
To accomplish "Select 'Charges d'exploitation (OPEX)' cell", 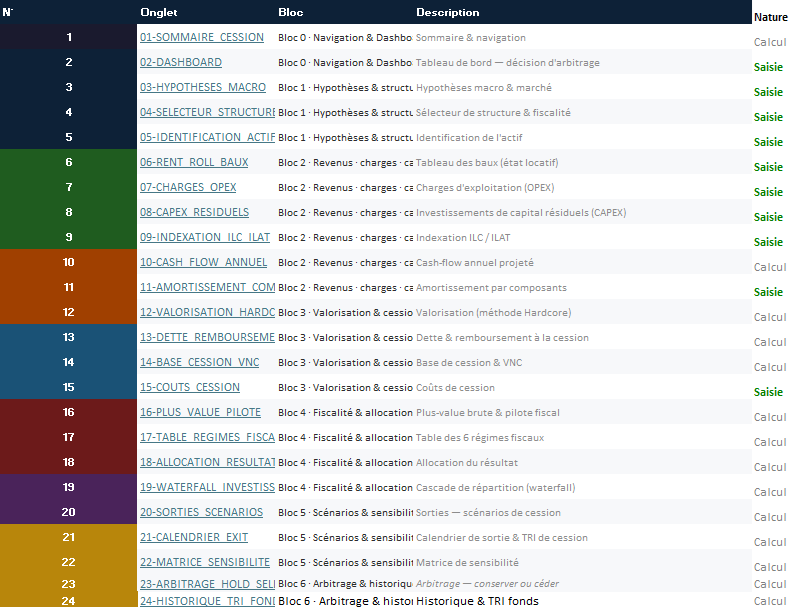I will point(485,187).
